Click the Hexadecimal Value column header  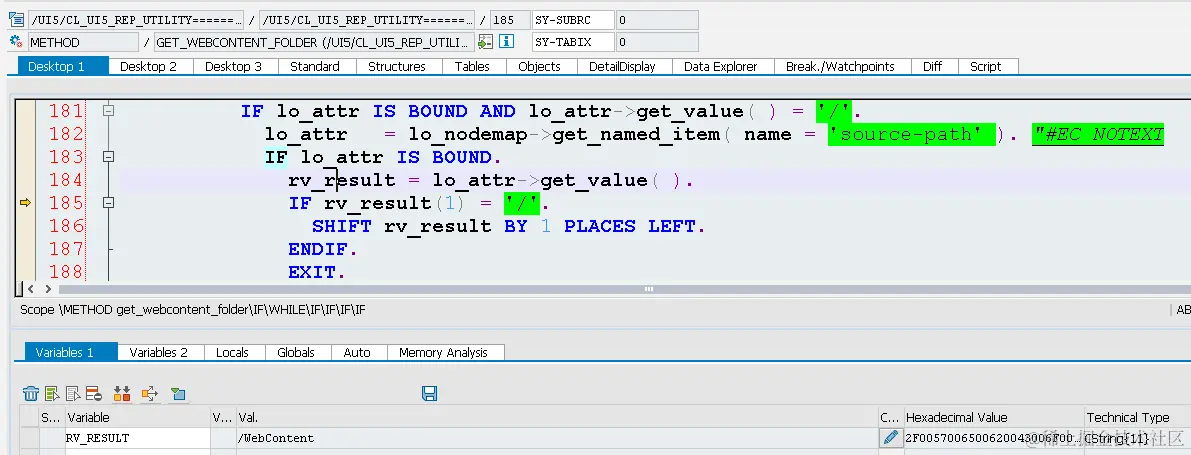994,417
